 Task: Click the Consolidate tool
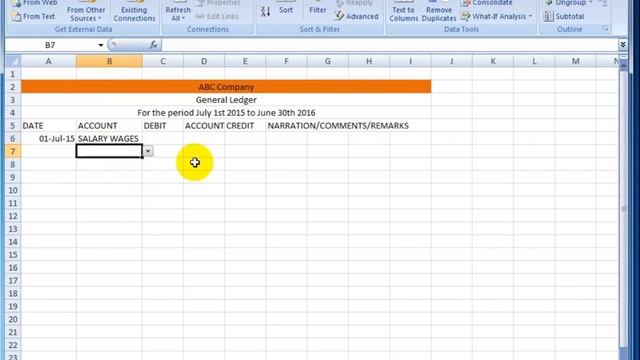pos(486,3)
